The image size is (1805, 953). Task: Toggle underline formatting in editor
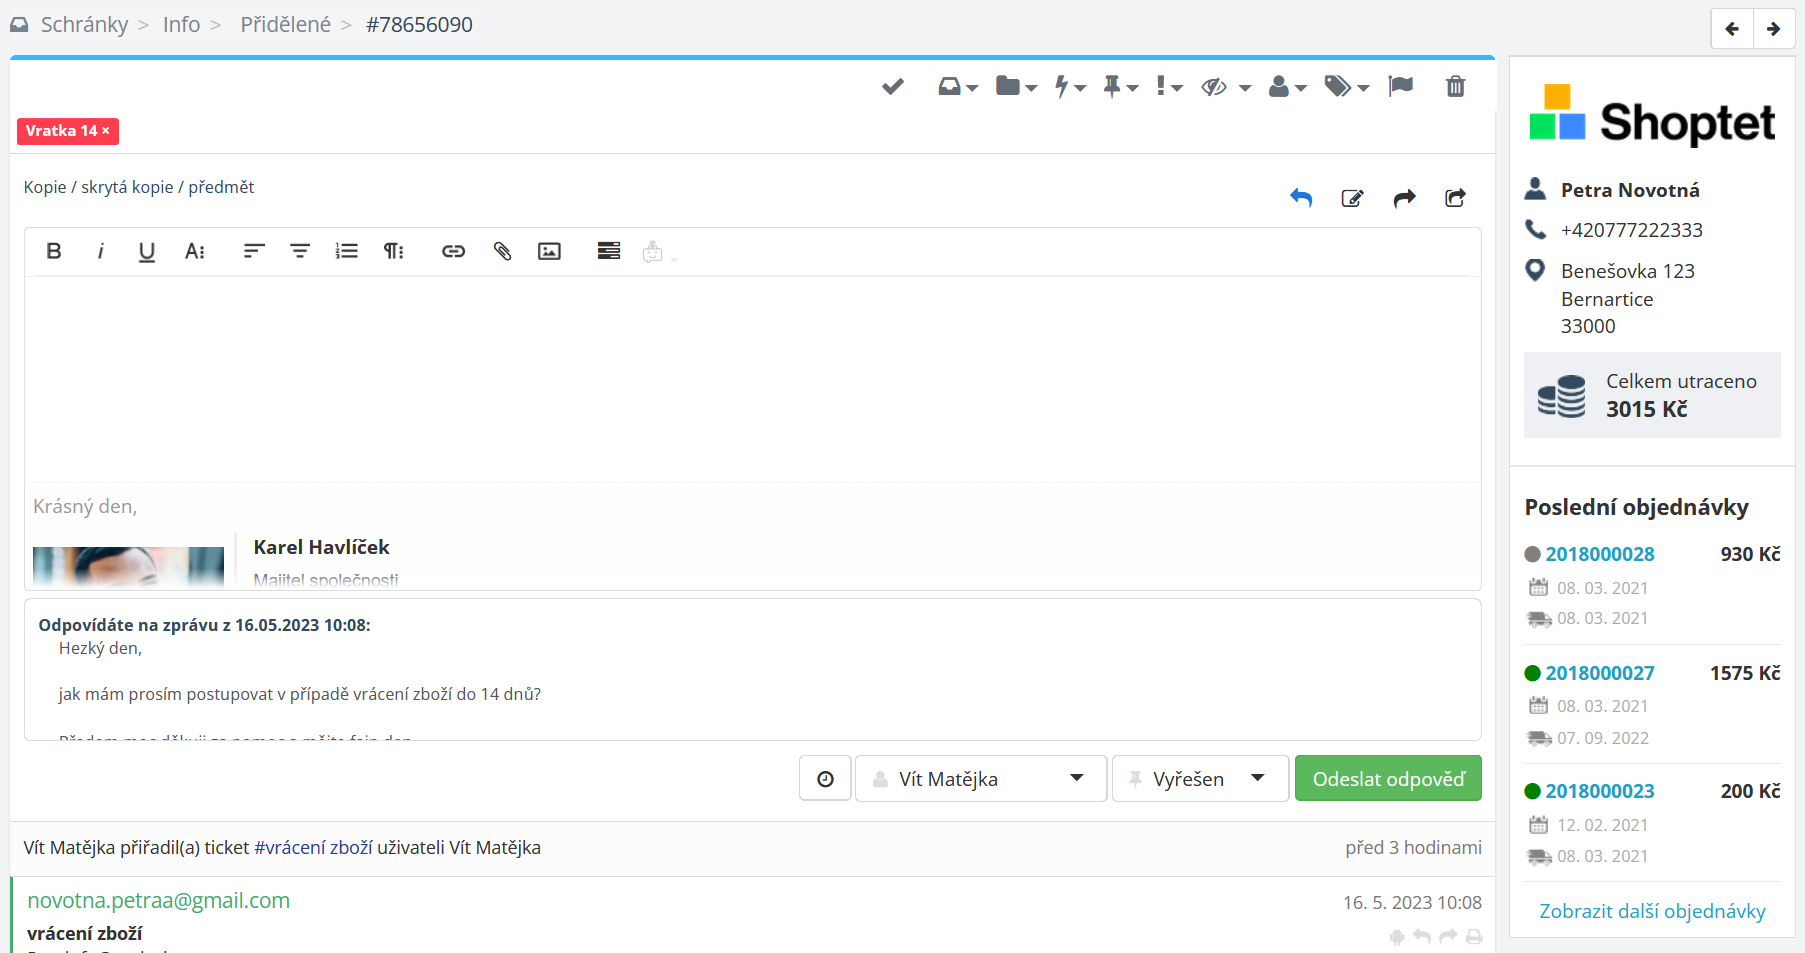click(x=147, y=251)
